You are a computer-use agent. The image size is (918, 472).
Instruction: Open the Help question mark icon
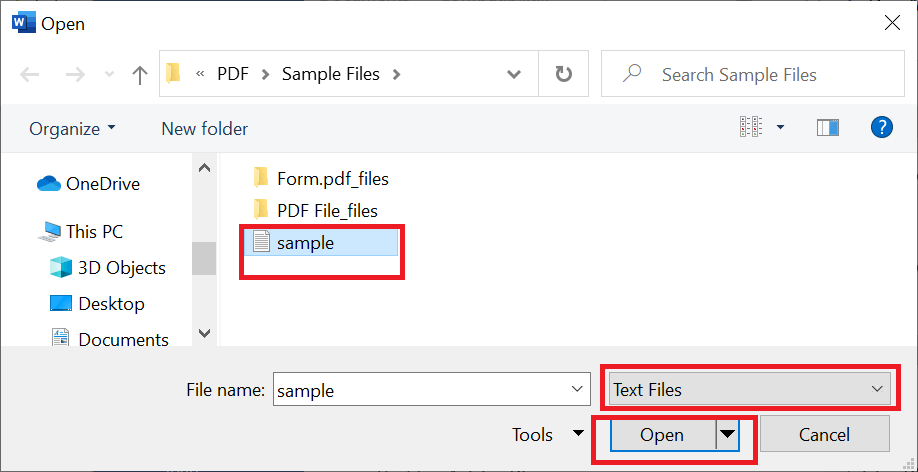tap(882, 127)
